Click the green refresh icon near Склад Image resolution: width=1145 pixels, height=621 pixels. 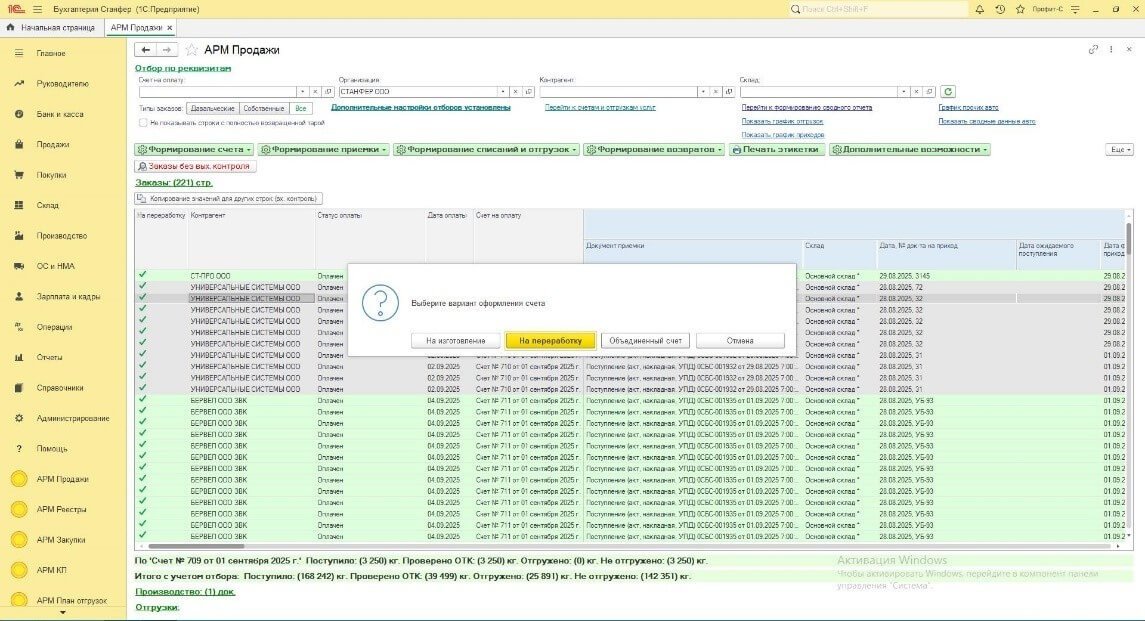tap(948, 91)
